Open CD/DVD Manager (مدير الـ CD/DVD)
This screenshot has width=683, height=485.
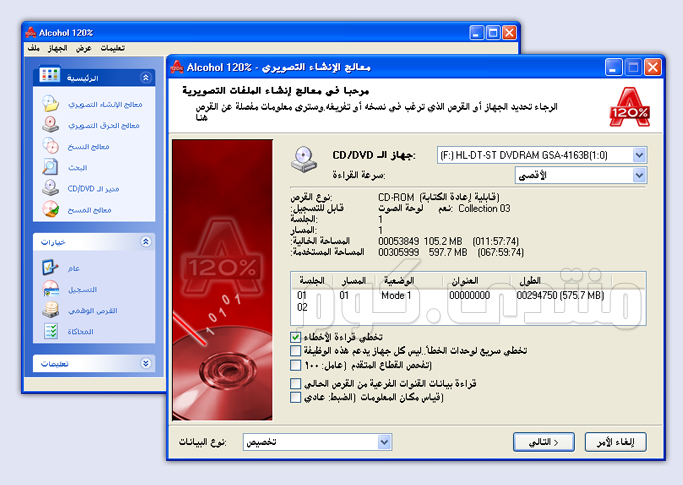click(51, 188)
